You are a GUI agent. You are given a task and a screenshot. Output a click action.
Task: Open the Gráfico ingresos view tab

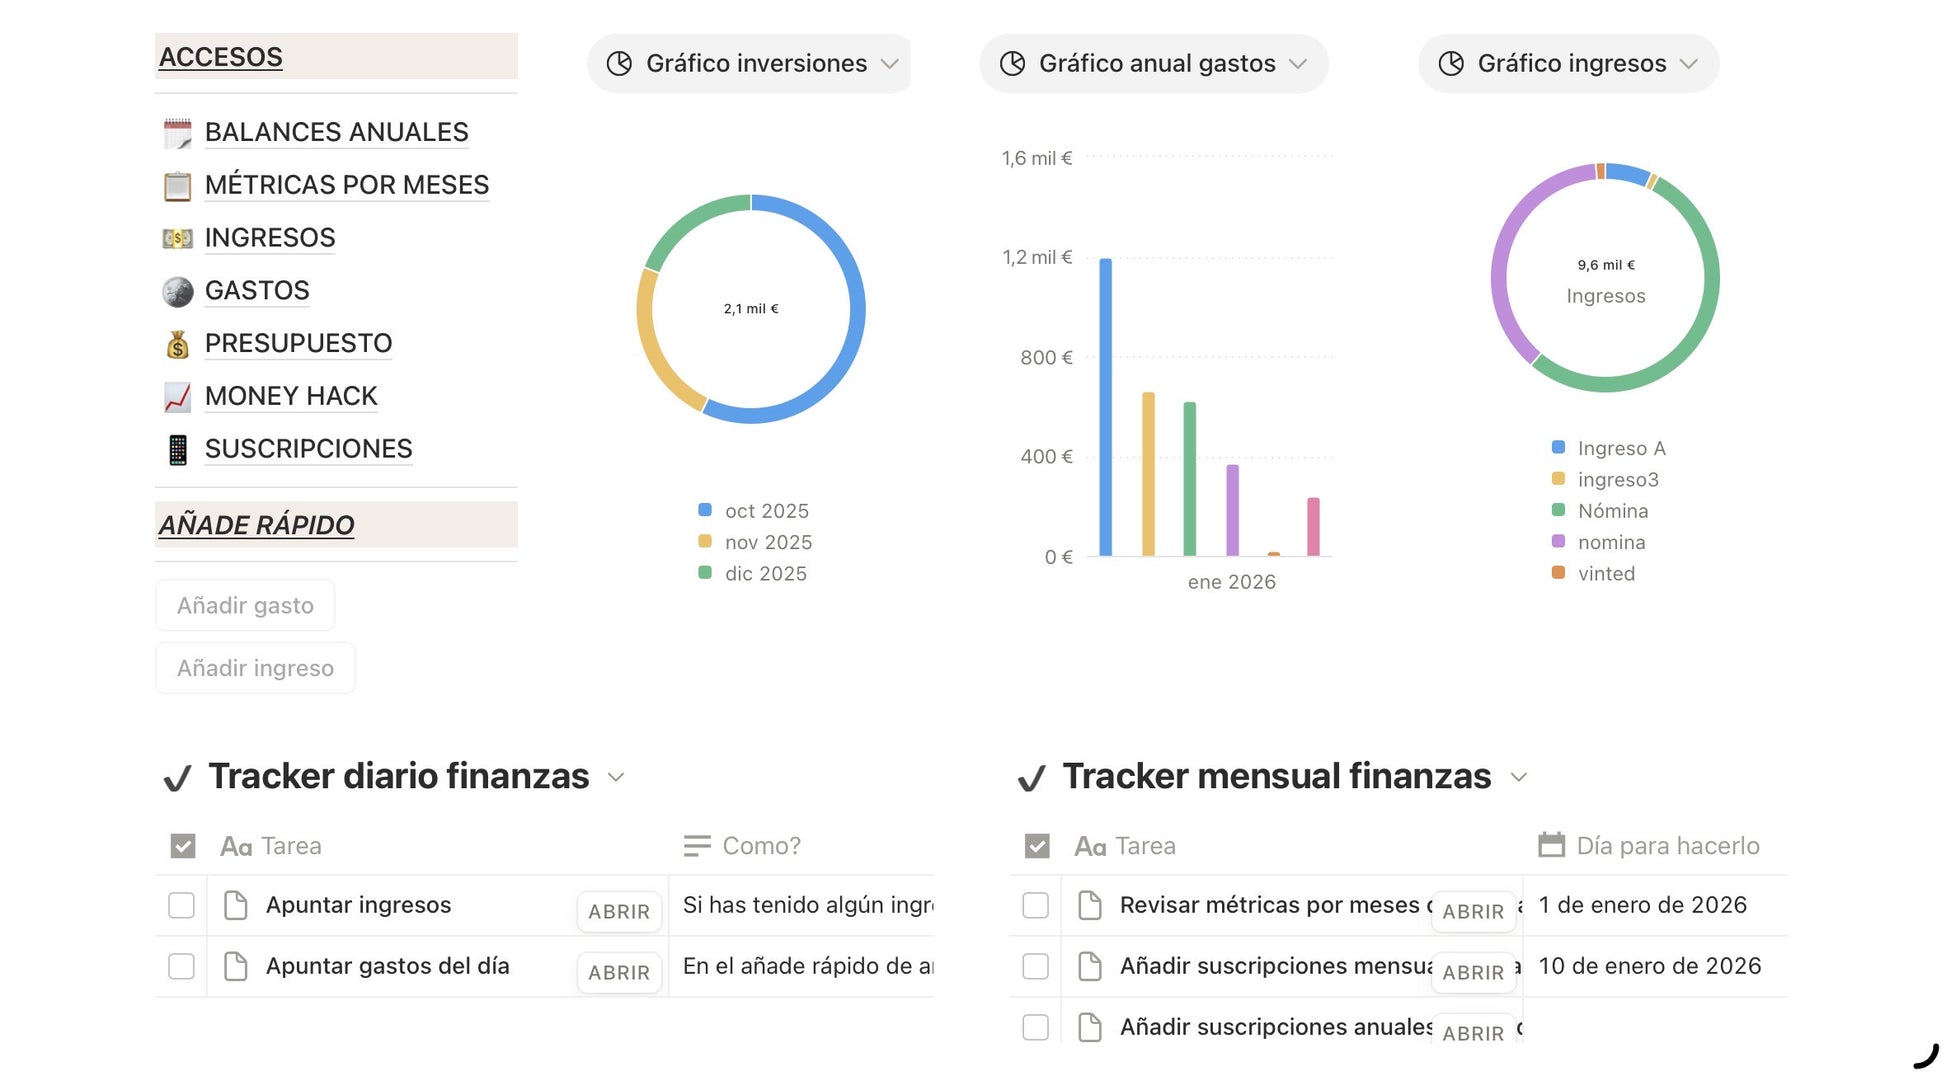pyautogui.click(x=1568, y=64)
